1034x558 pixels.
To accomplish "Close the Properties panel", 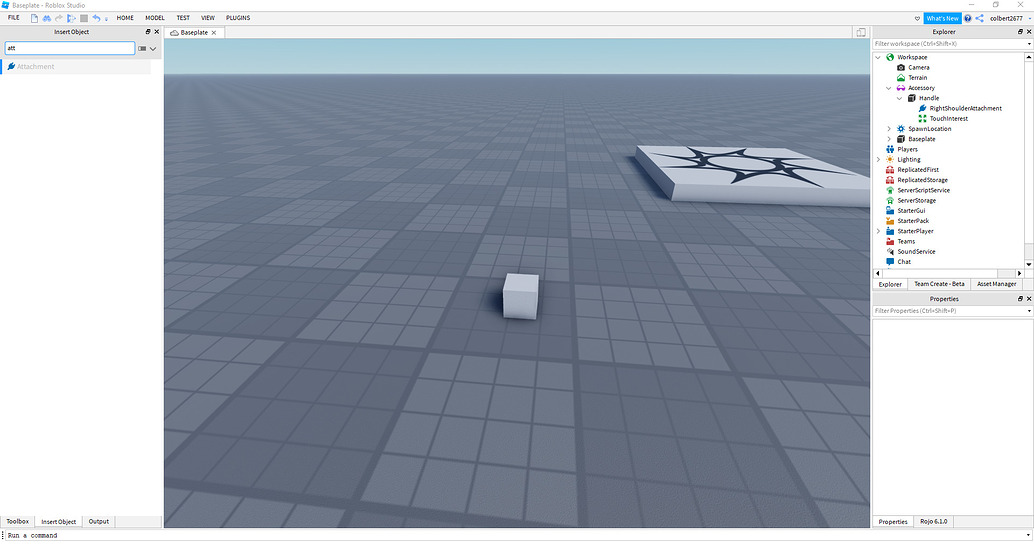I will [x=1029, y=299].
